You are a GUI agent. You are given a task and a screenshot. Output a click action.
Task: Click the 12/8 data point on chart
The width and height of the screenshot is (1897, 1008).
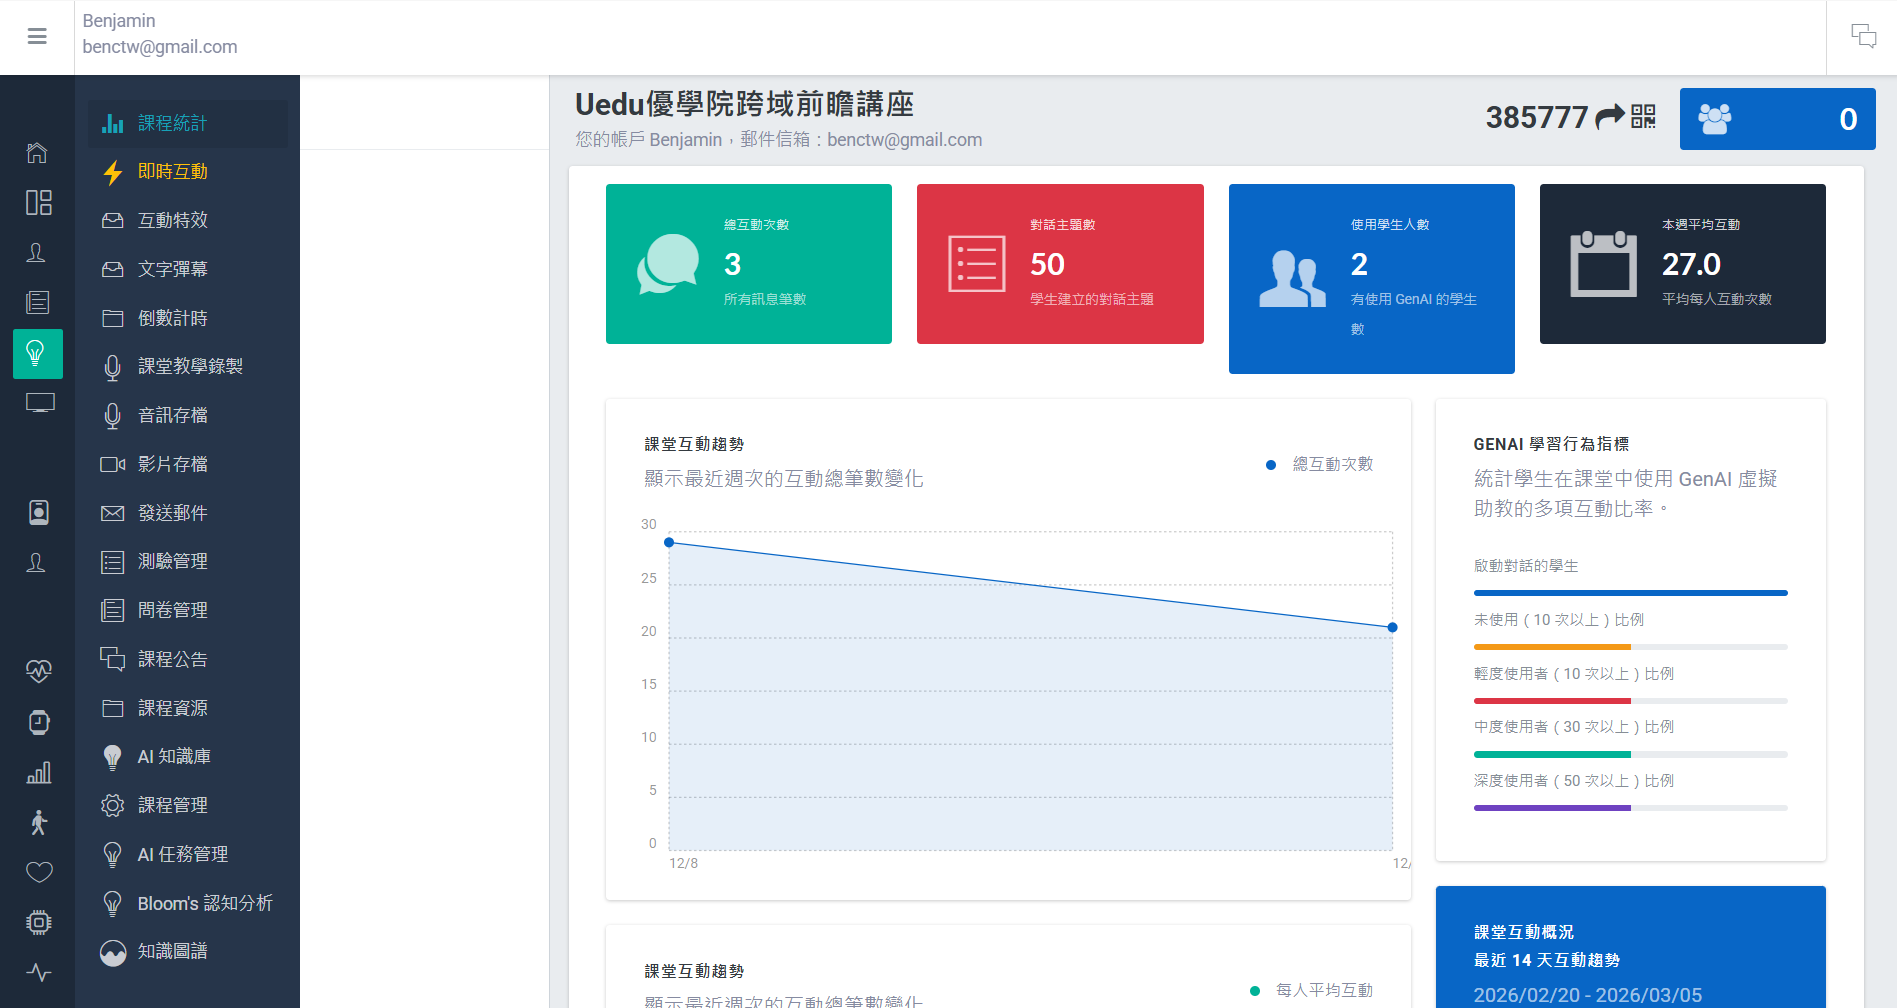(x=669, y=542)
